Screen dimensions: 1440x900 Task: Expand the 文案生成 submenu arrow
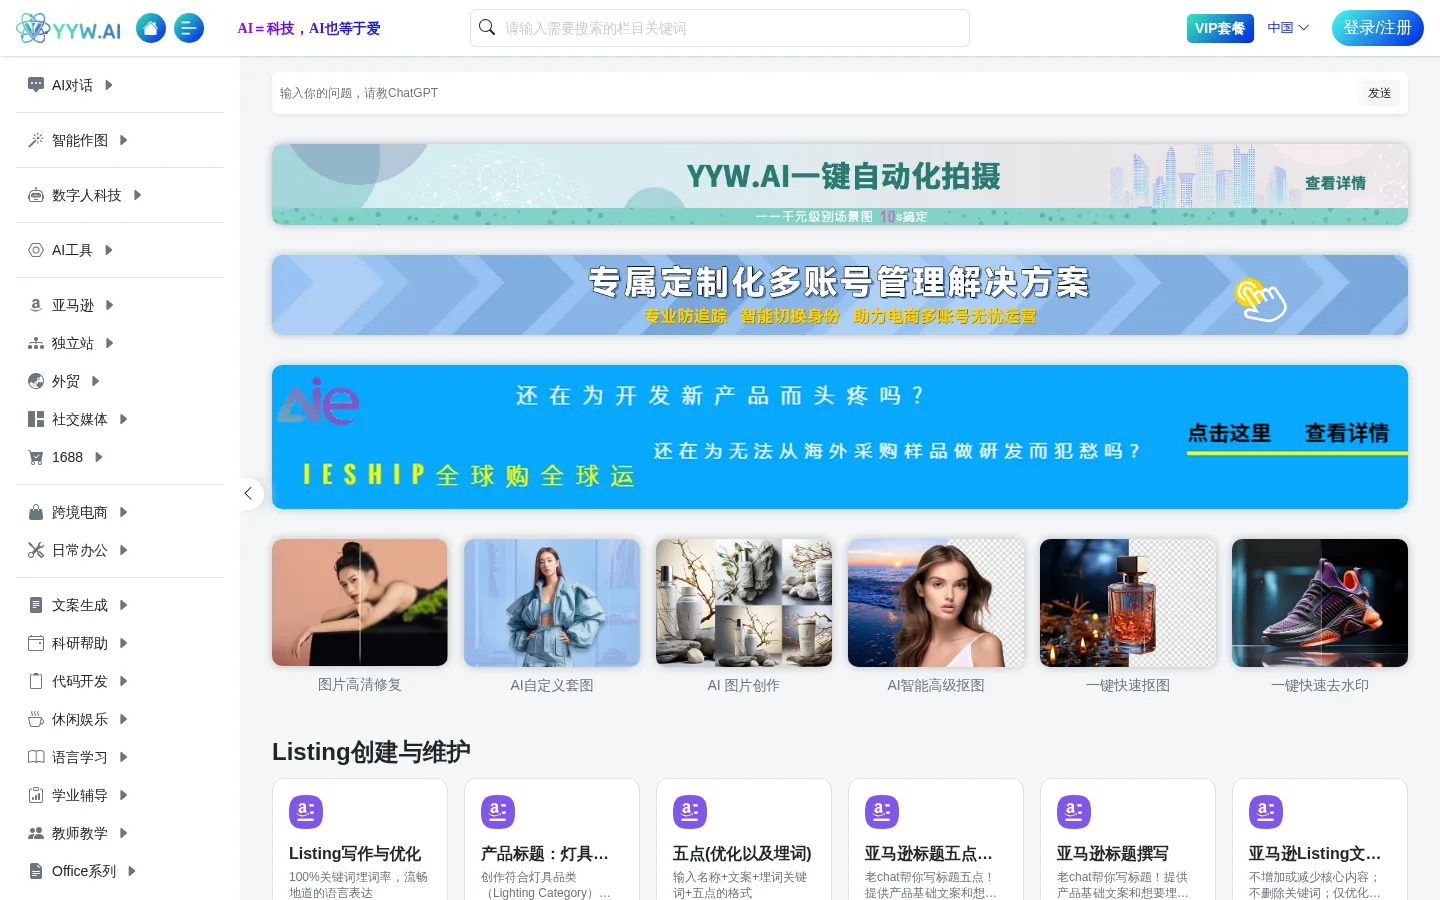(x=124, y=605)
